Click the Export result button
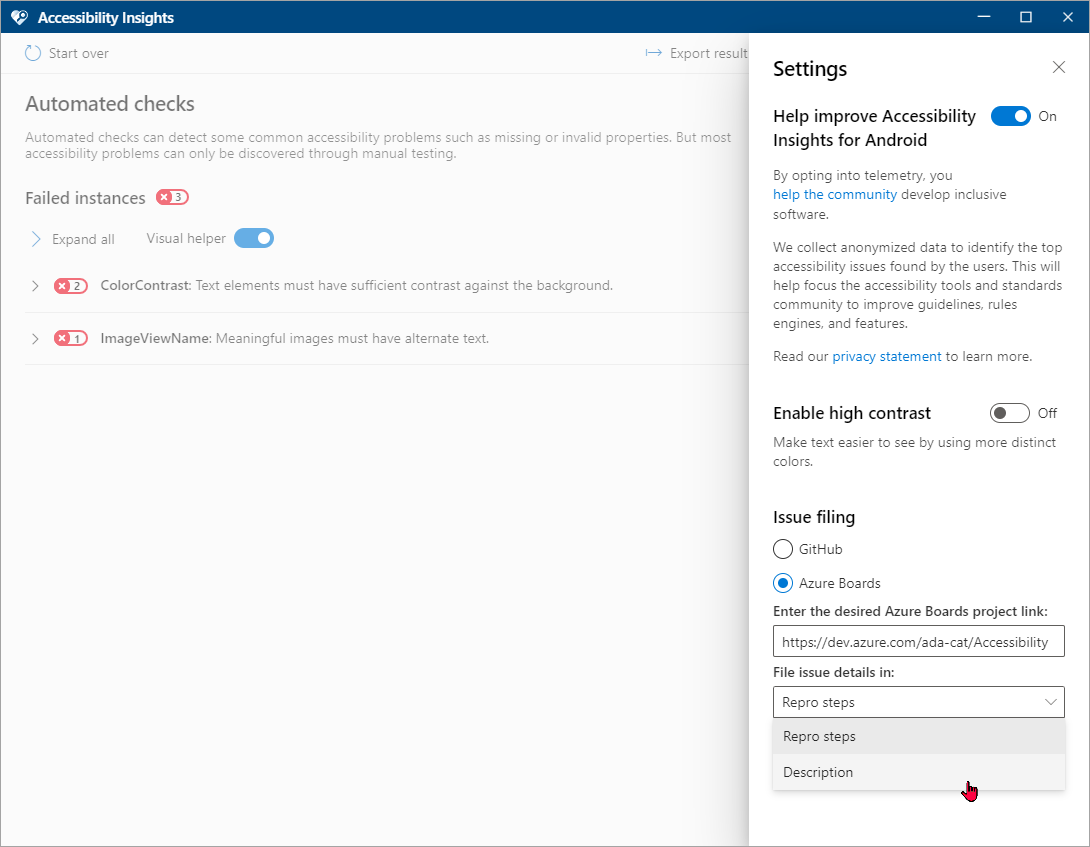 (x=697, y=53)
